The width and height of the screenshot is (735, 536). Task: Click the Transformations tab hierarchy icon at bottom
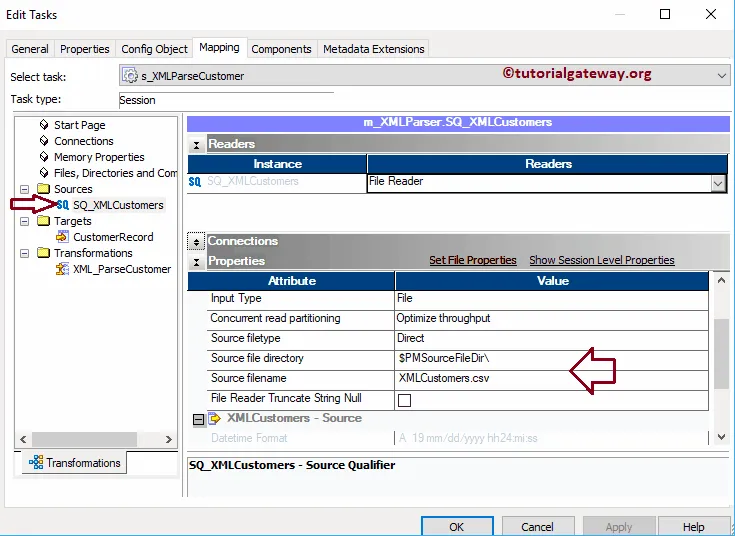(x=36, y=462)
